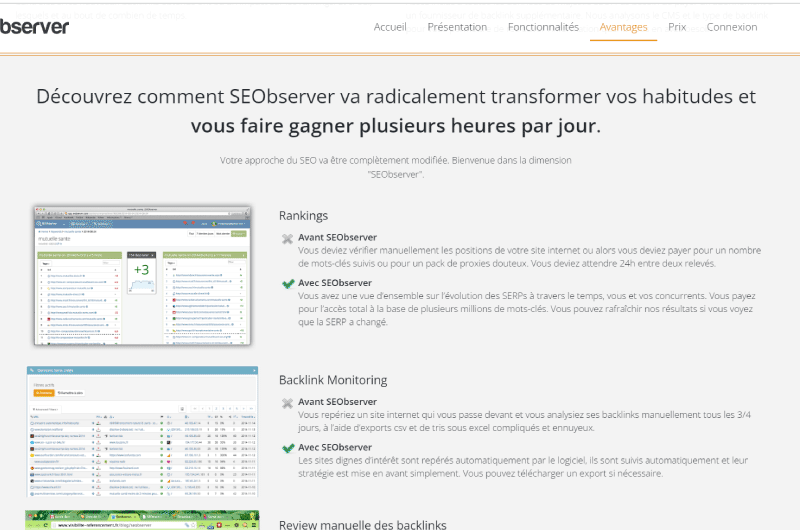Click the green checkmark under Backlink Monitoring

point(288,448)
